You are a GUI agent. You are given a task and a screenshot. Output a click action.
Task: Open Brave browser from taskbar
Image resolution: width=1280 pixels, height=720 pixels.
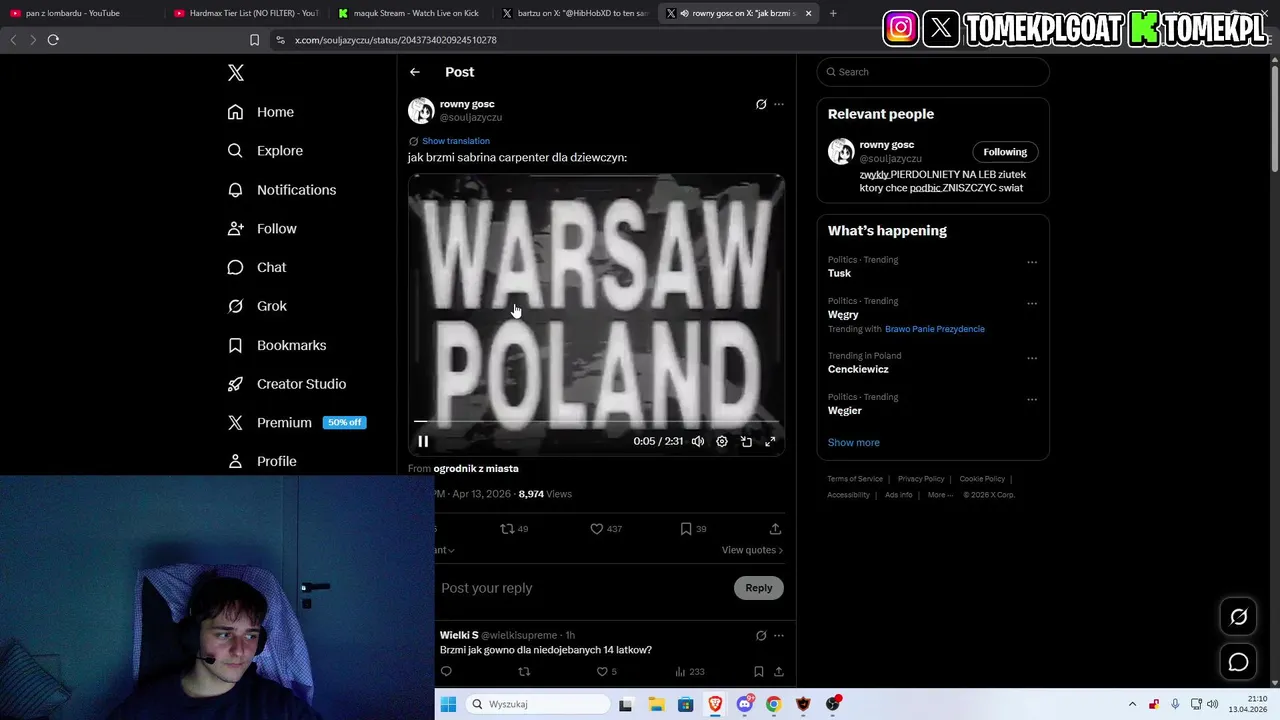tap(715, 704)
